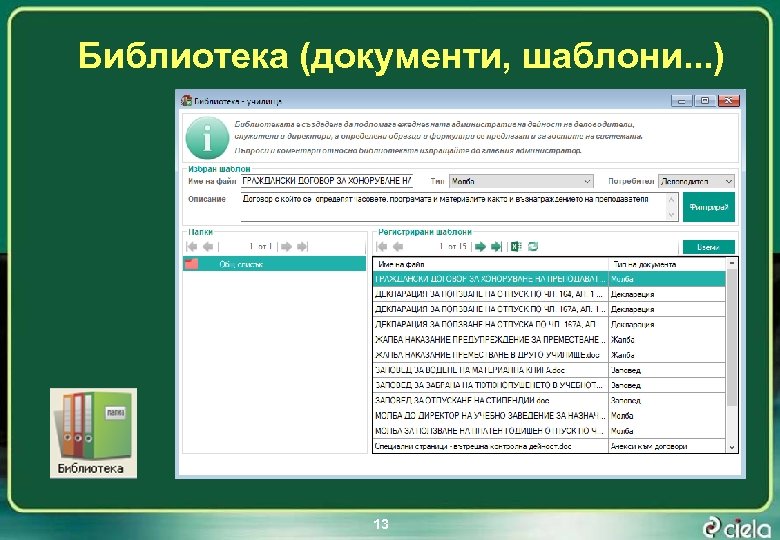Screen dimensions: 780x540
Task: Refresh the registered templates list
Action: pyautogui.click(x=533, y=247)
